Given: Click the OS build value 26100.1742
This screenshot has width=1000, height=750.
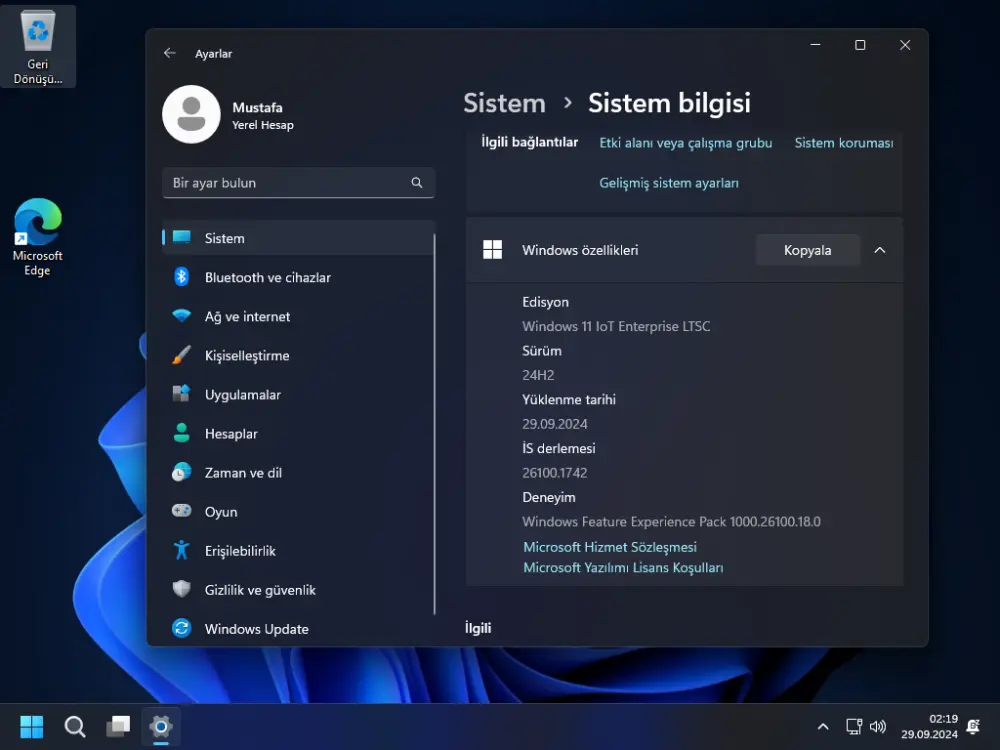Looking at the screenshot, I should point(555,473).
